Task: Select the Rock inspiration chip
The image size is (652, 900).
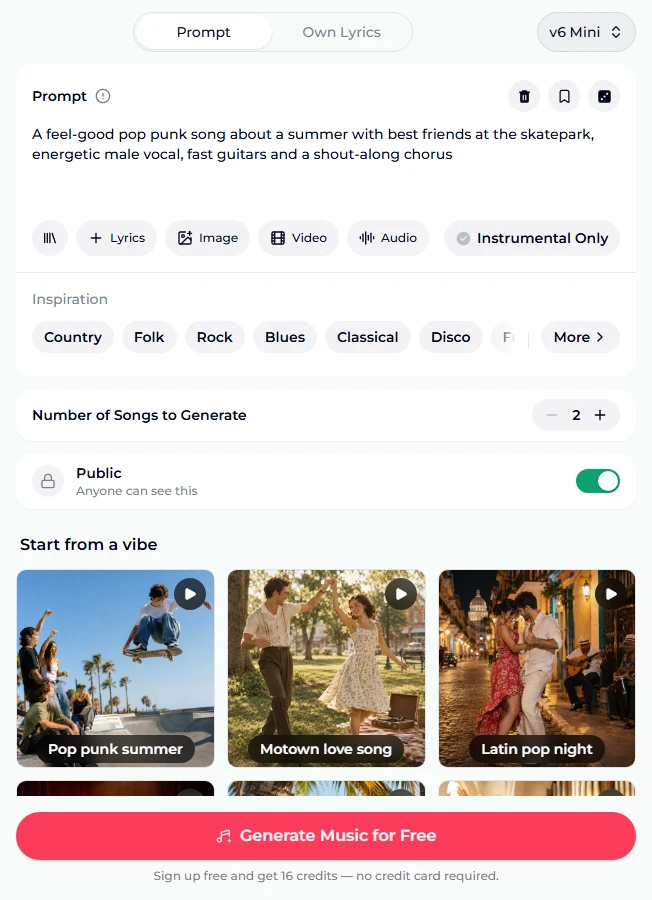Action: coord(215,337)
